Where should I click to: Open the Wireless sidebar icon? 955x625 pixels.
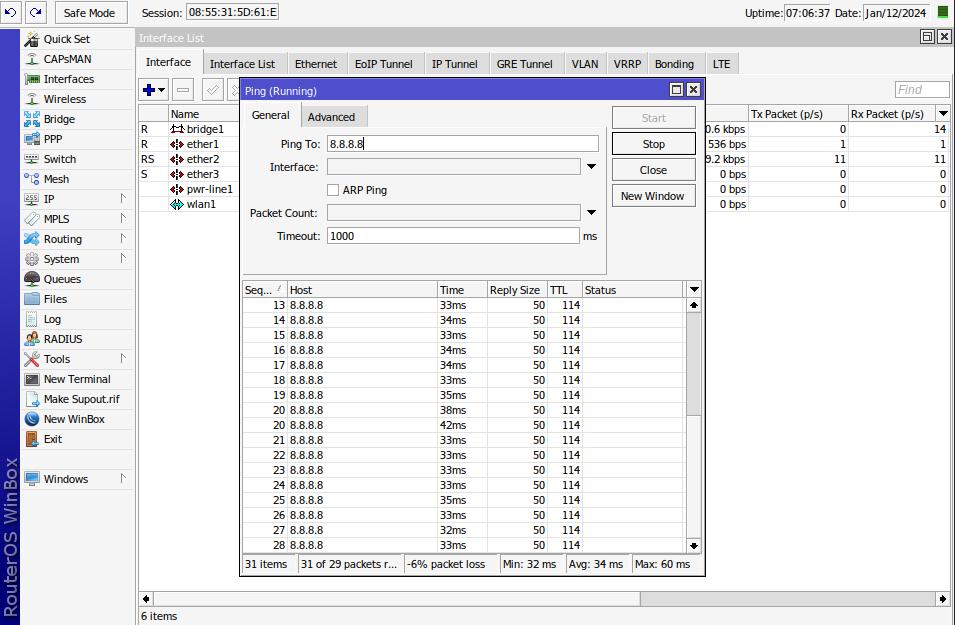coord(32,99)
